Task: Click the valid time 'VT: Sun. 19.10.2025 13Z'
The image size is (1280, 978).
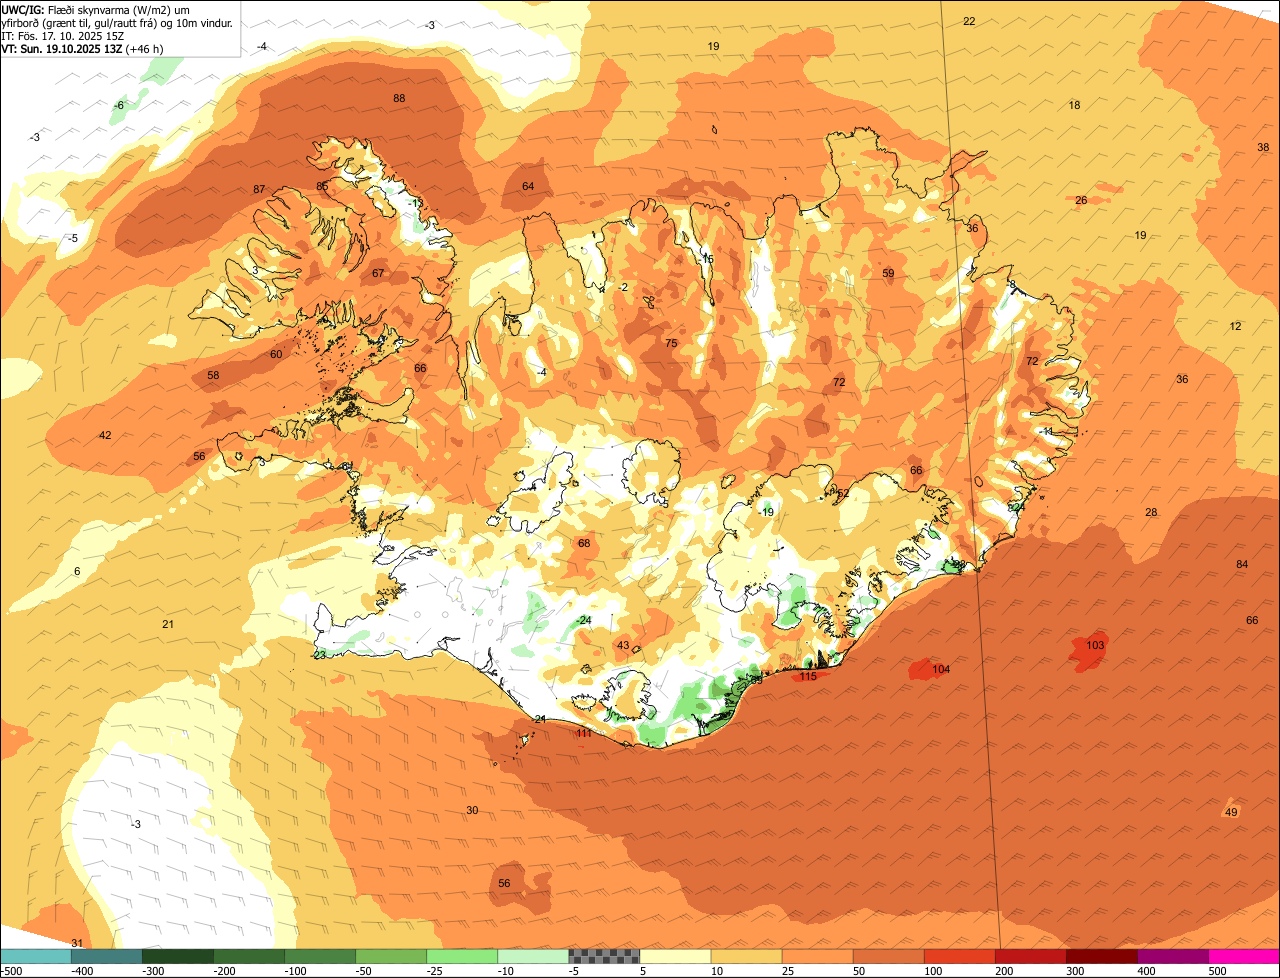Action: point(62,48)
